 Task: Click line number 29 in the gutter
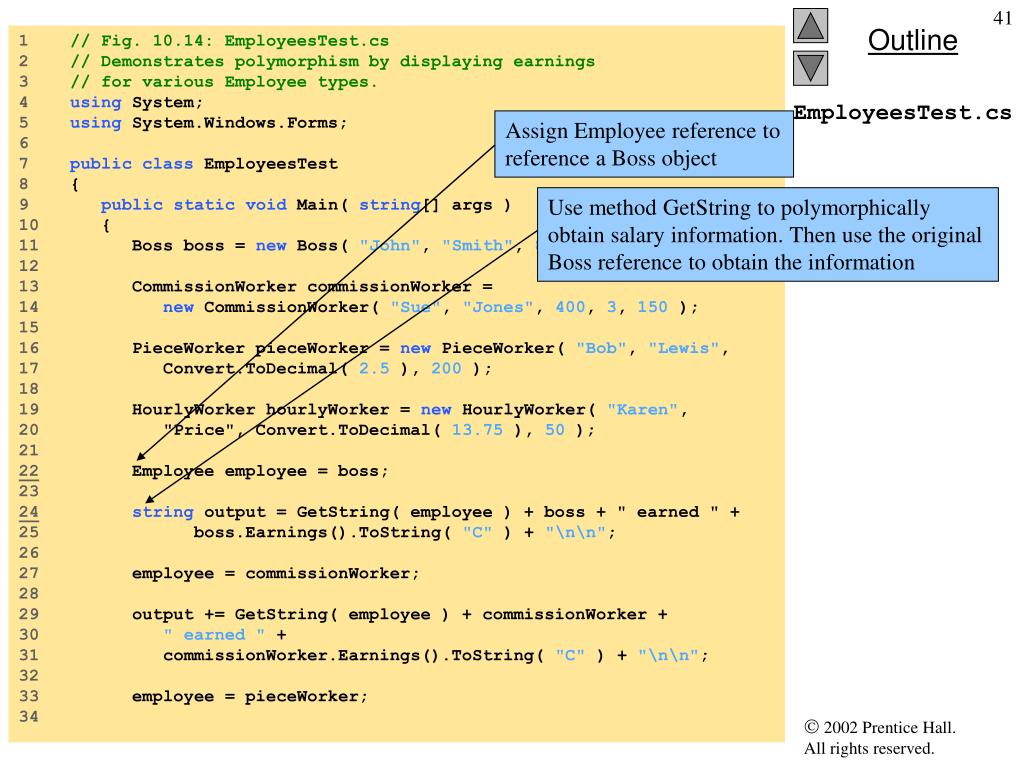coord(29,615)
